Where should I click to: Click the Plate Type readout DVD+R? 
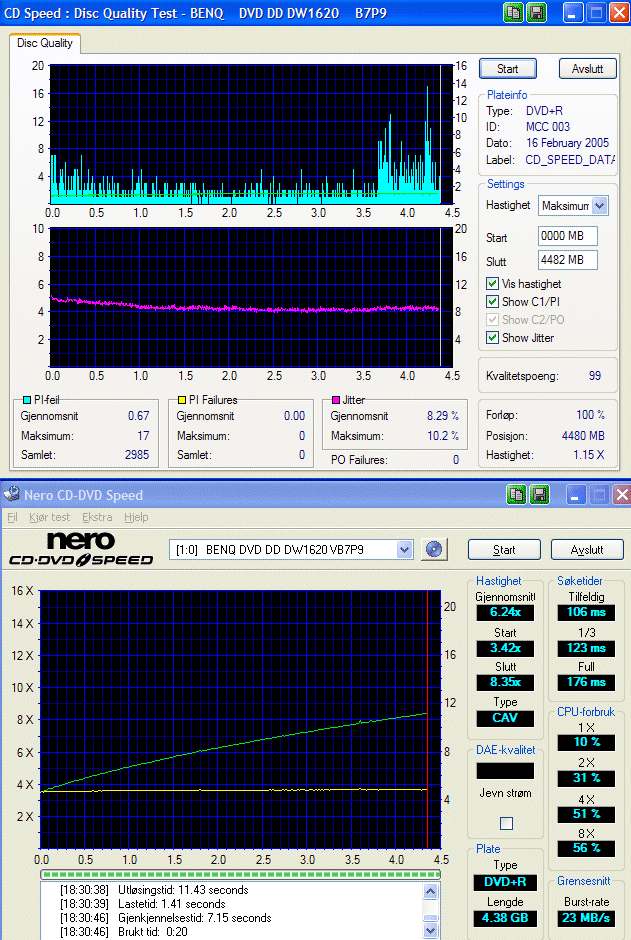[505, 882]
